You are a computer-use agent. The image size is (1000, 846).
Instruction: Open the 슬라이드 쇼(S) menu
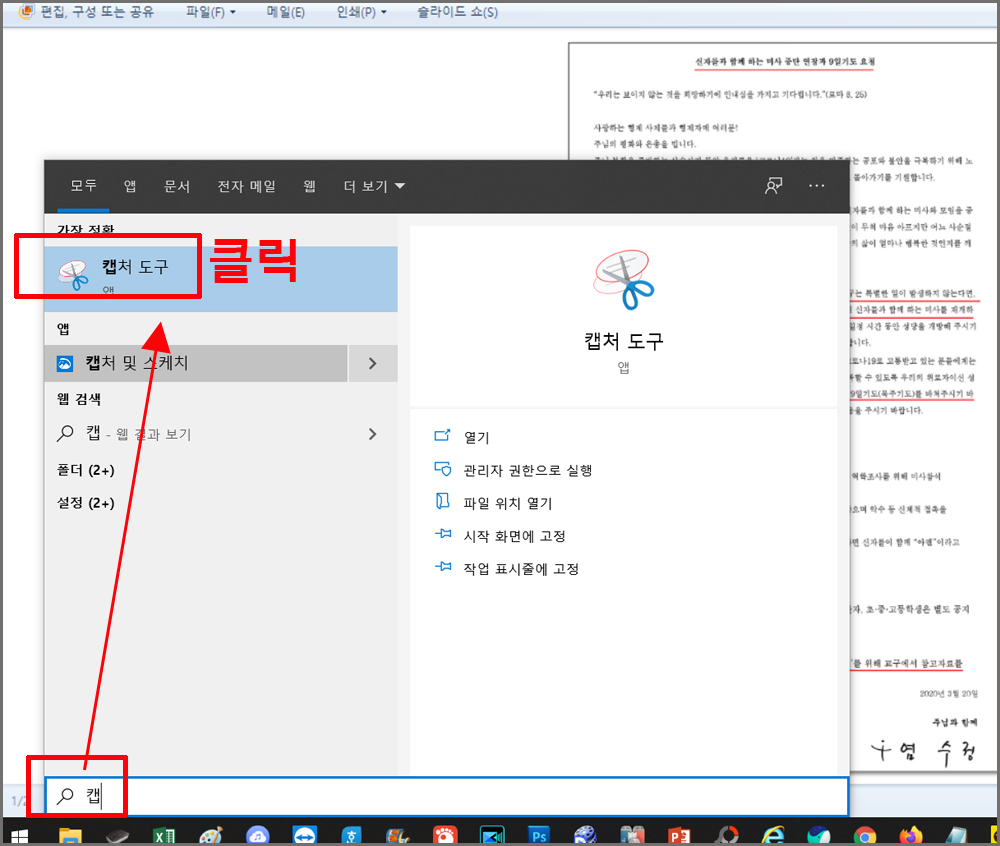457,12
